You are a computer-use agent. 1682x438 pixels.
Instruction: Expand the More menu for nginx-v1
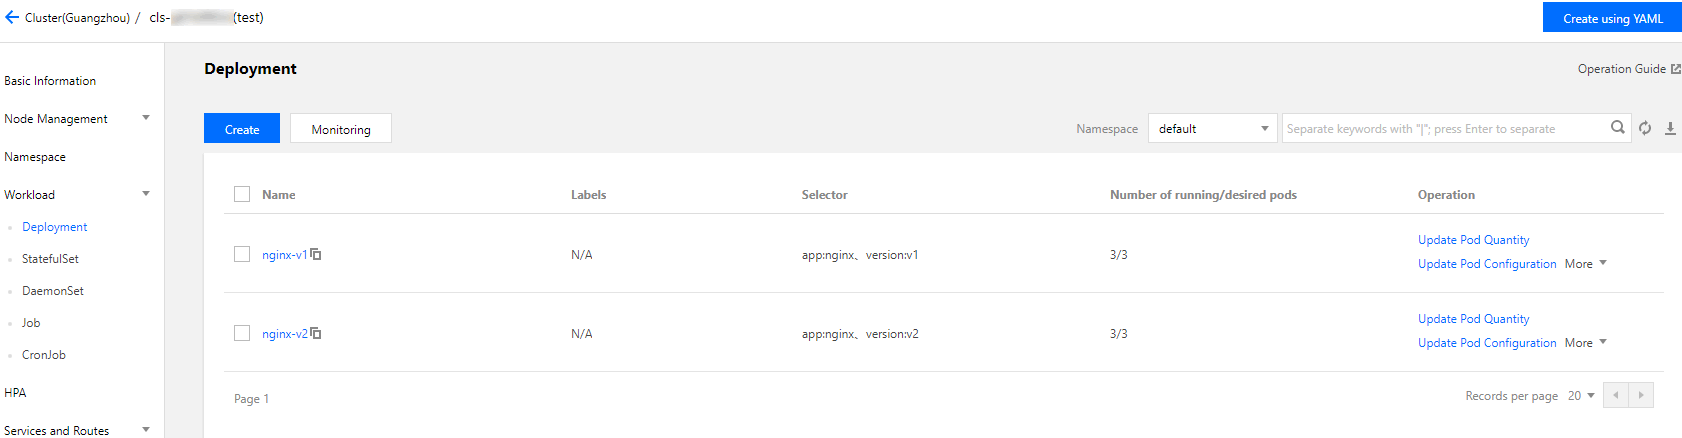[1585, 264]
